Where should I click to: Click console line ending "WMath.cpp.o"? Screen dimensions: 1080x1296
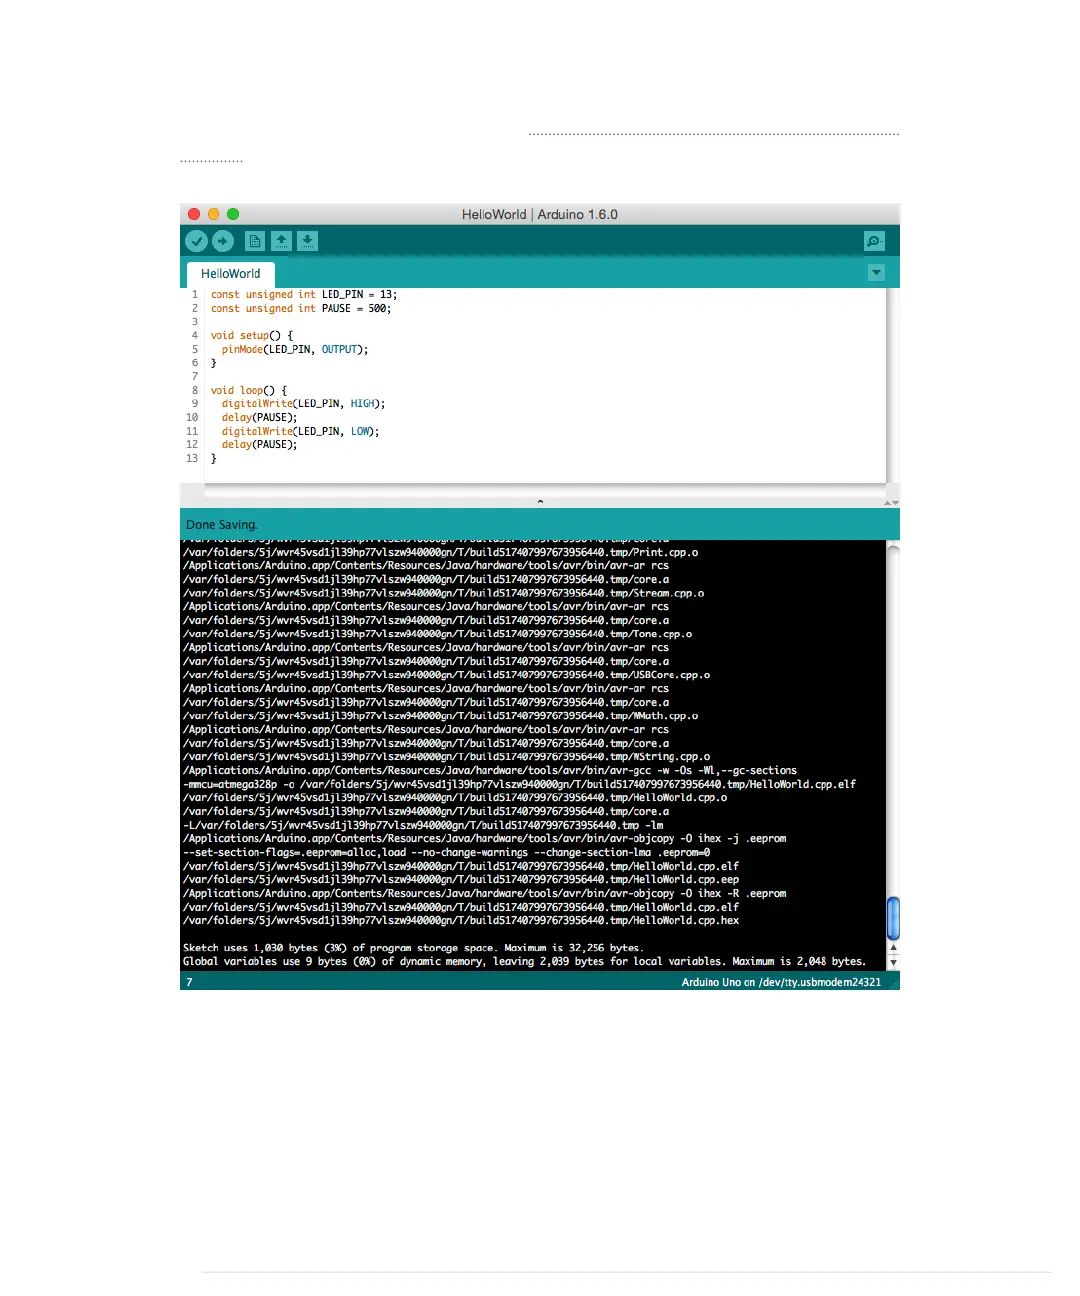[440, 717]
